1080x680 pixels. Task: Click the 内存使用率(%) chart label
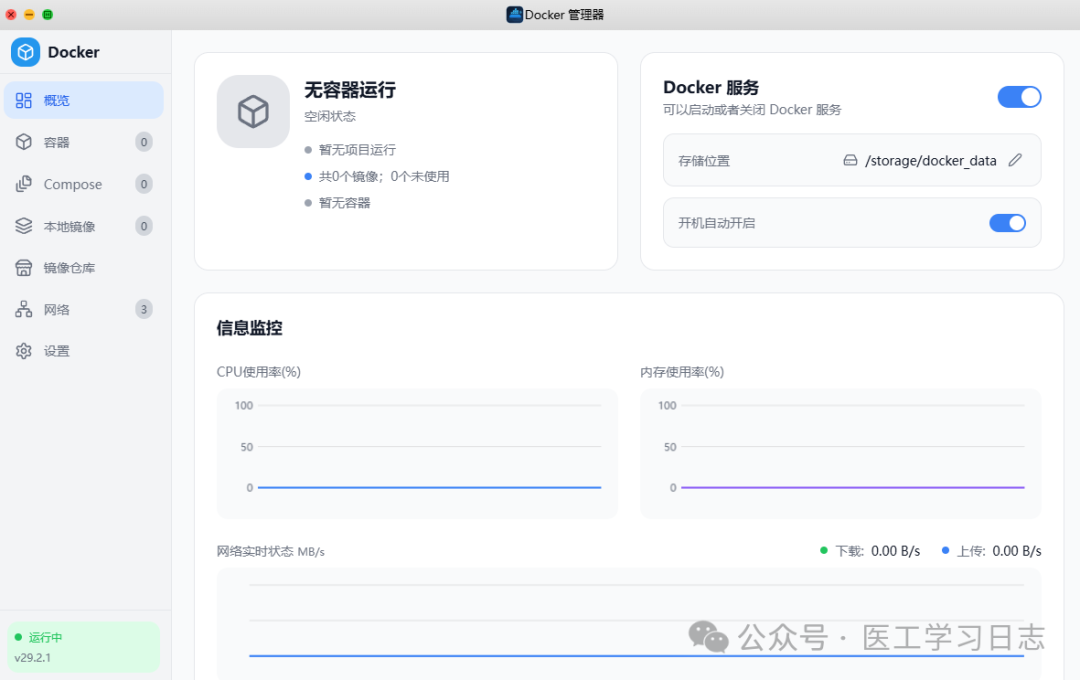pos(682,372)
